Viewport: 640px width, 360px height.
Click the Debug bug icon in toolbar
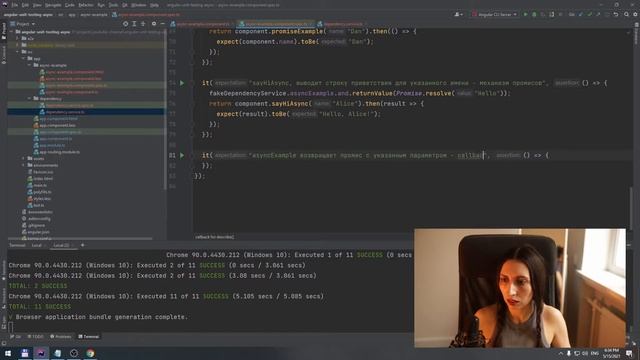tap(534, 14)
